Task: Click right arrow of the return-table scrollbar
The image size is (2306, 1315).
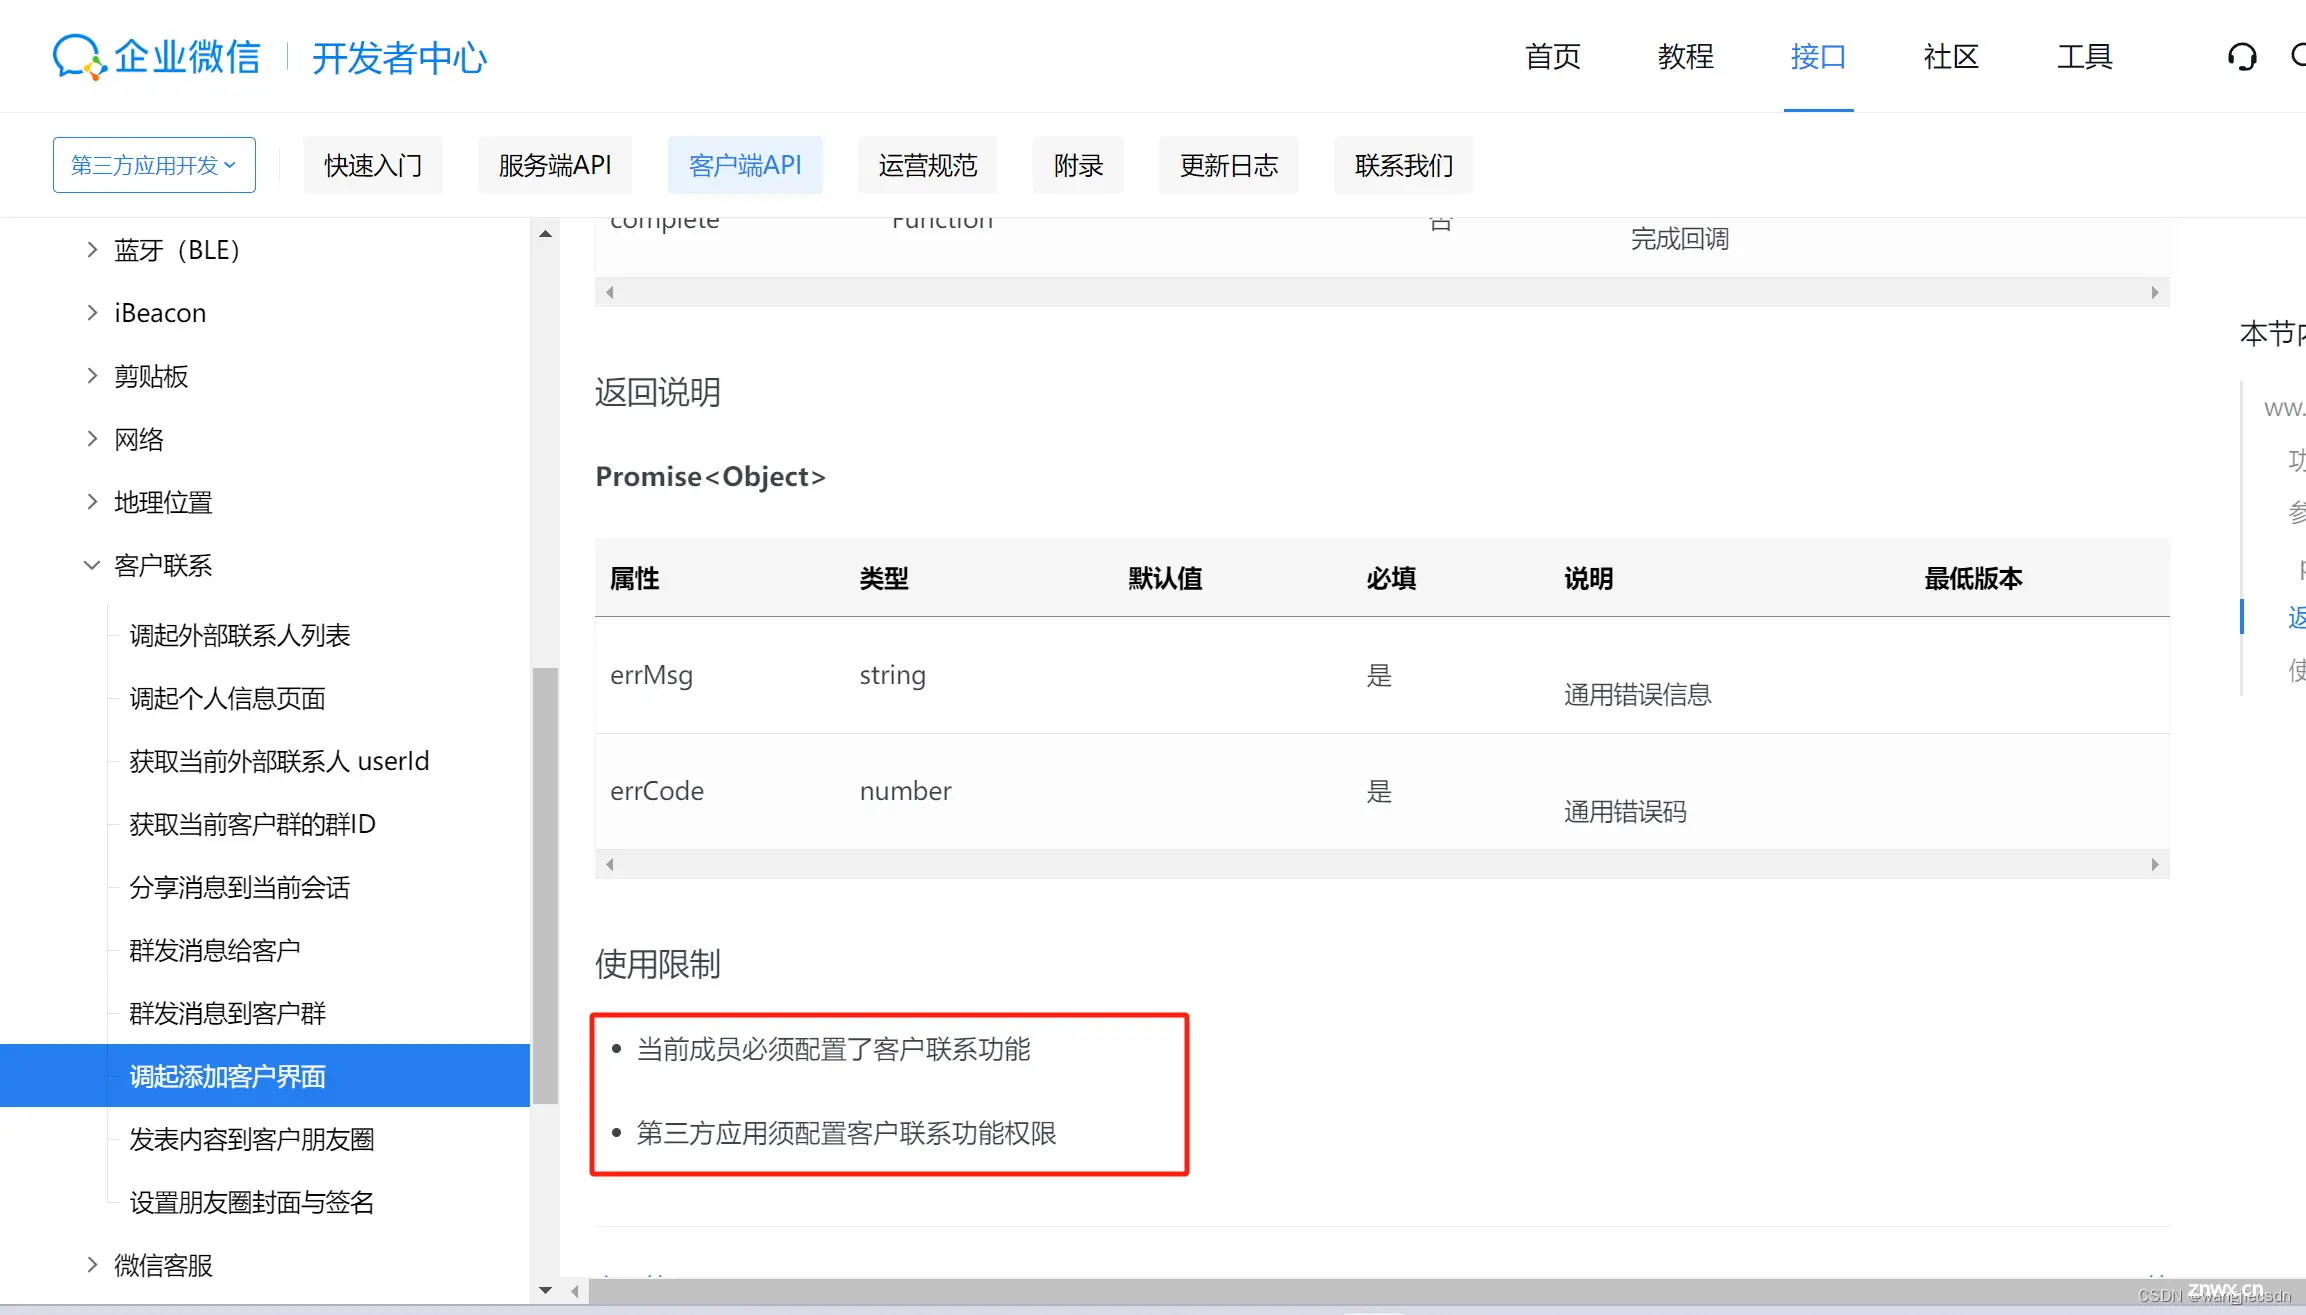Action: pos(2155,864)
